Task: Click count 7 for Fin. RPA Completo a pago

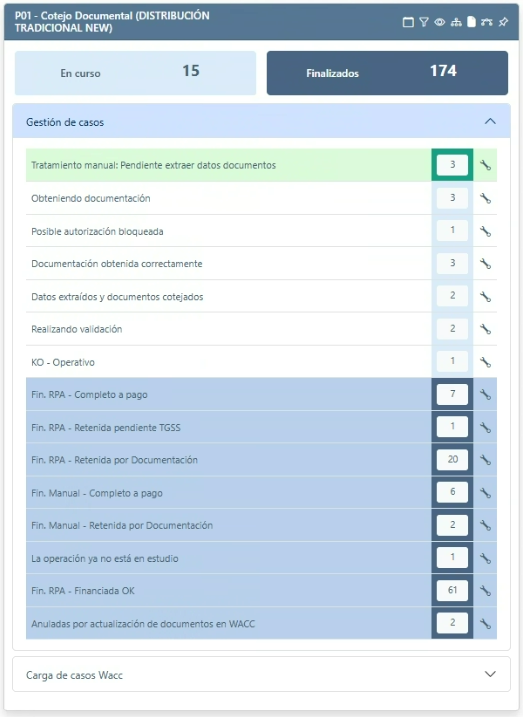Action: [x=452, y=394]
